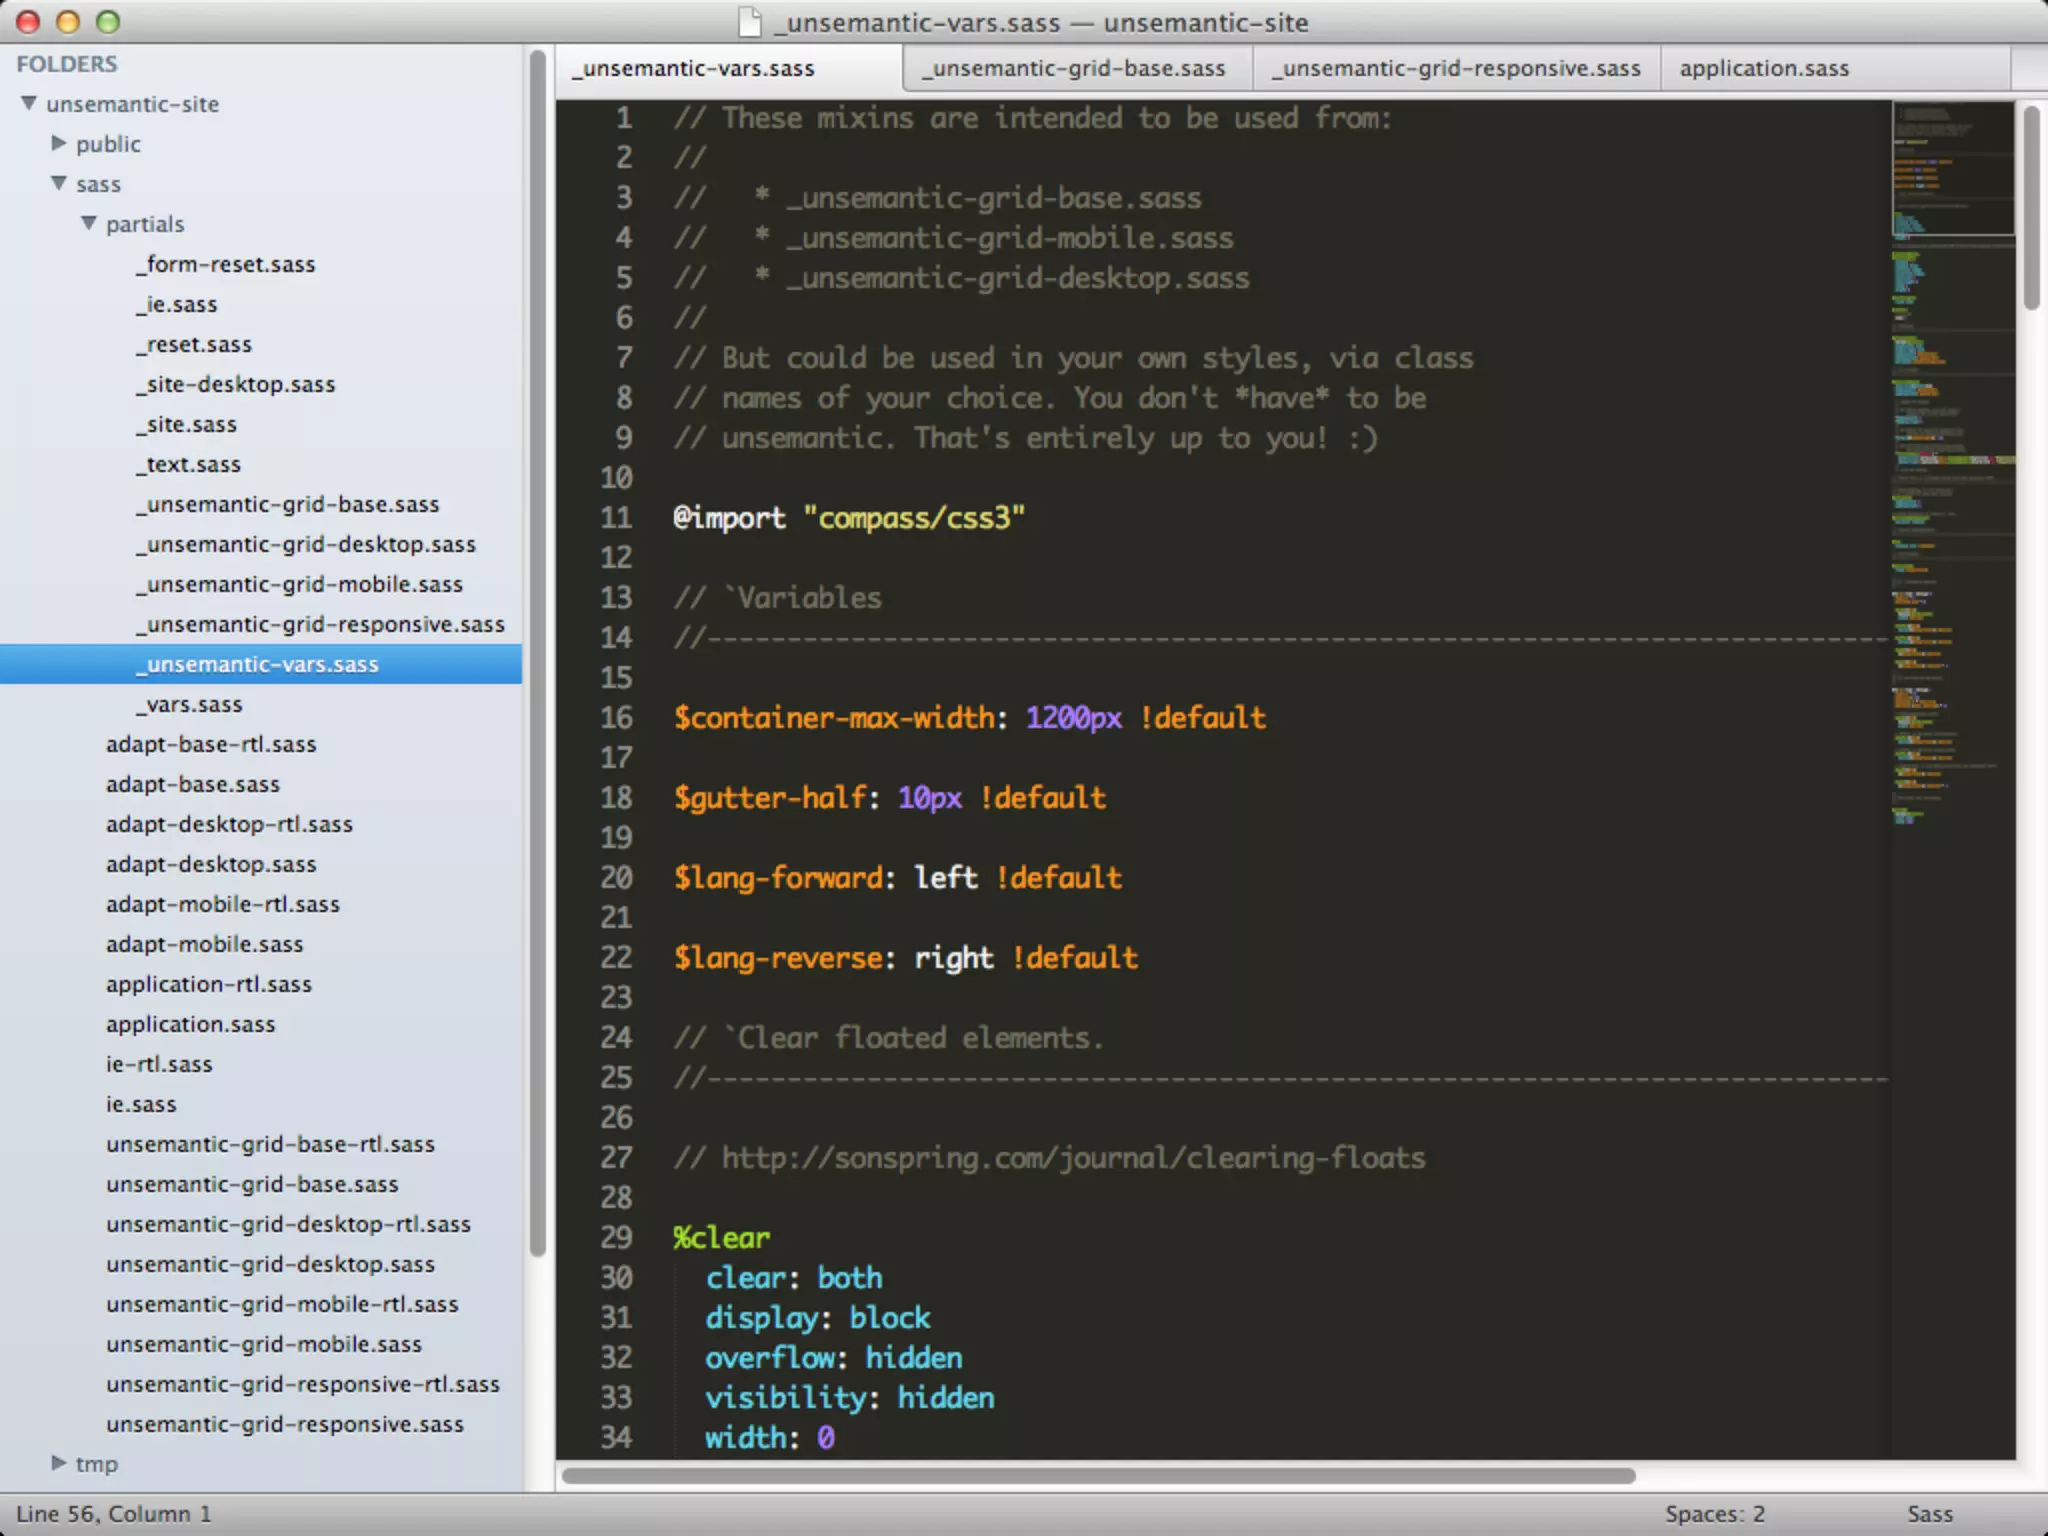Screen dimensions: 2048x1536
Task: Open unsemantic-grid-responsive-rtl.sass in sidebar
Action: point(303,1384)
